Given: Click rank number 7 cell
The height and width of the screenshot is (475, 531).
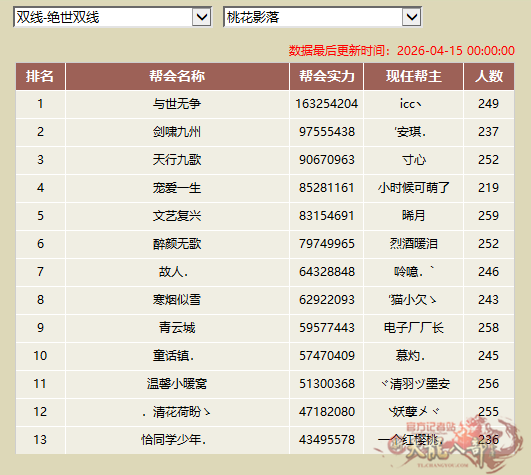Looking at the screenshot, I should pyautogui.click(x=40, y=272).
